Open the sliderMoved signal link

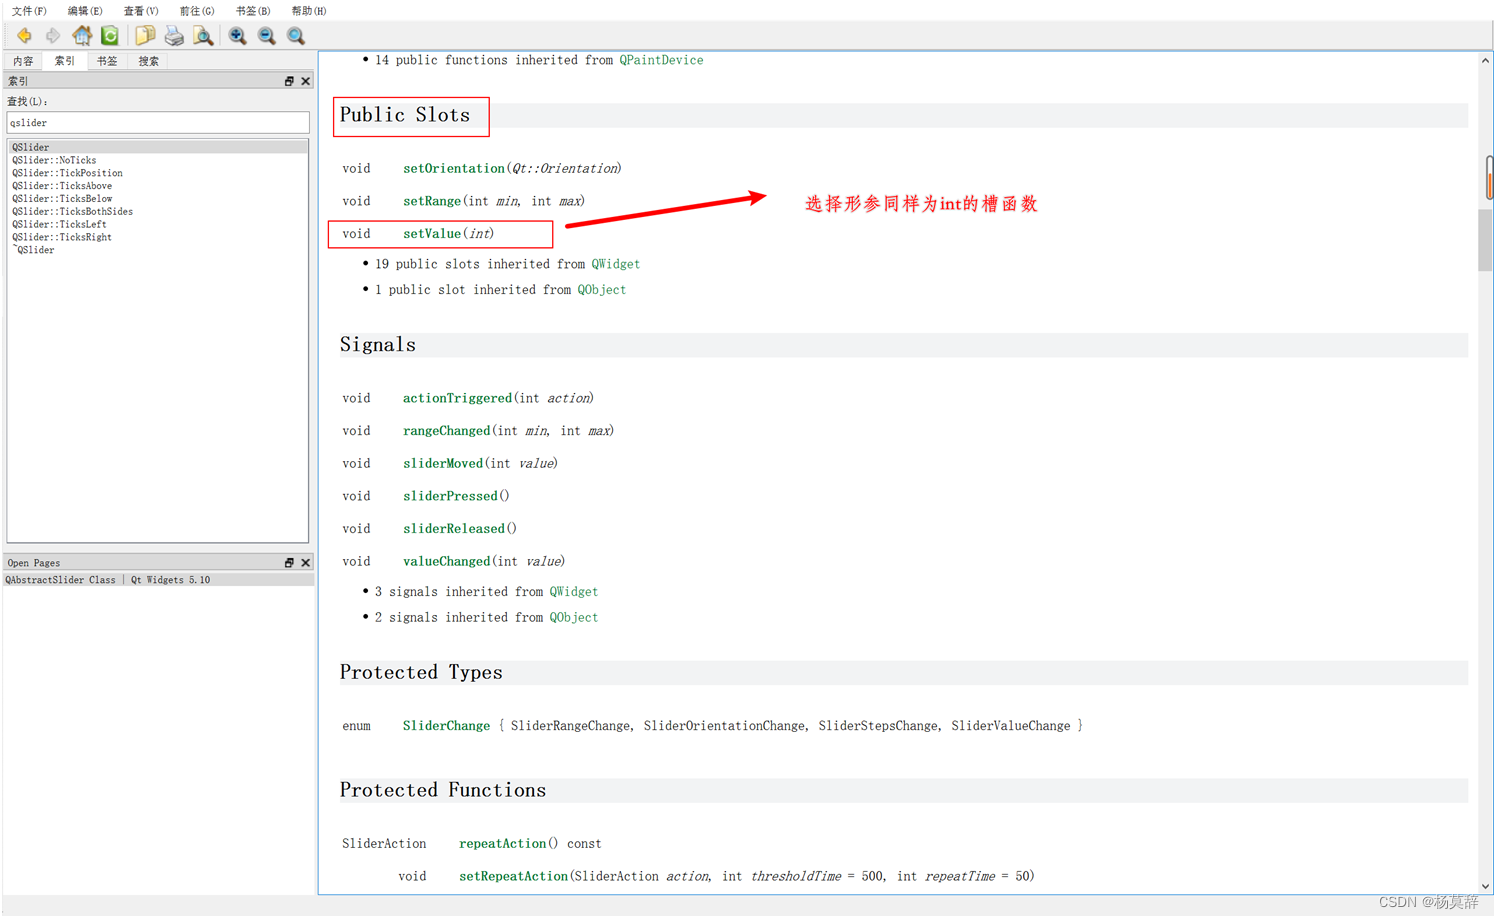(443, 464)
